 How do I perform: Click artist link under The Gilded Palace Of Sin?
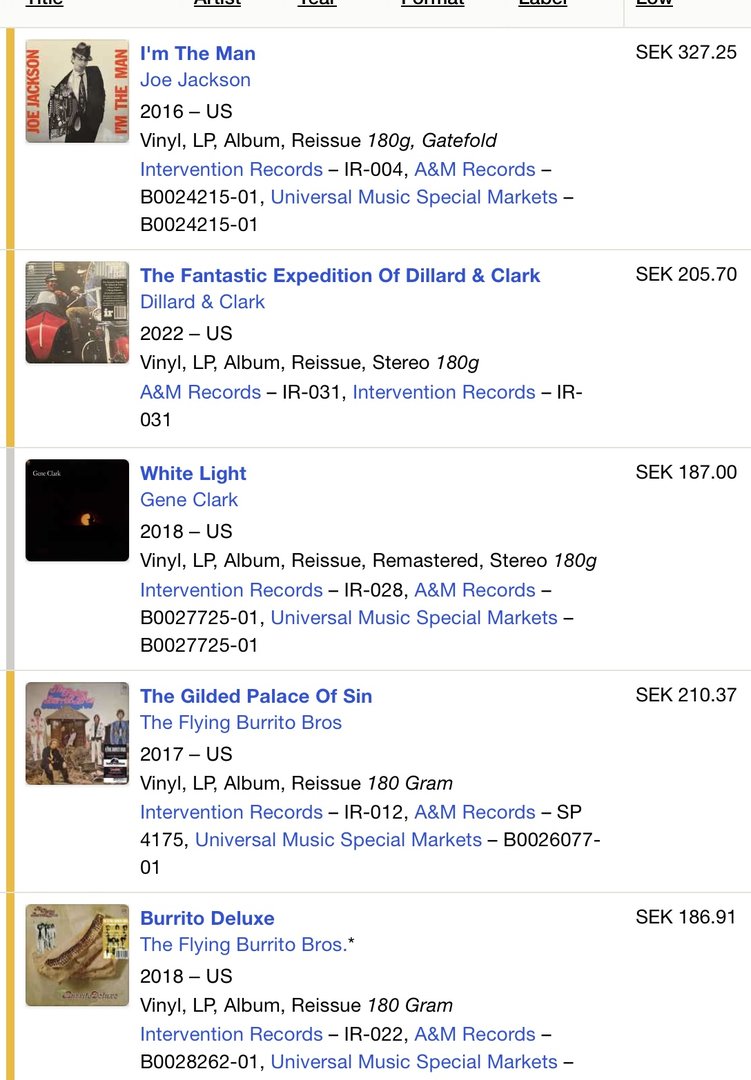point(241,723)
